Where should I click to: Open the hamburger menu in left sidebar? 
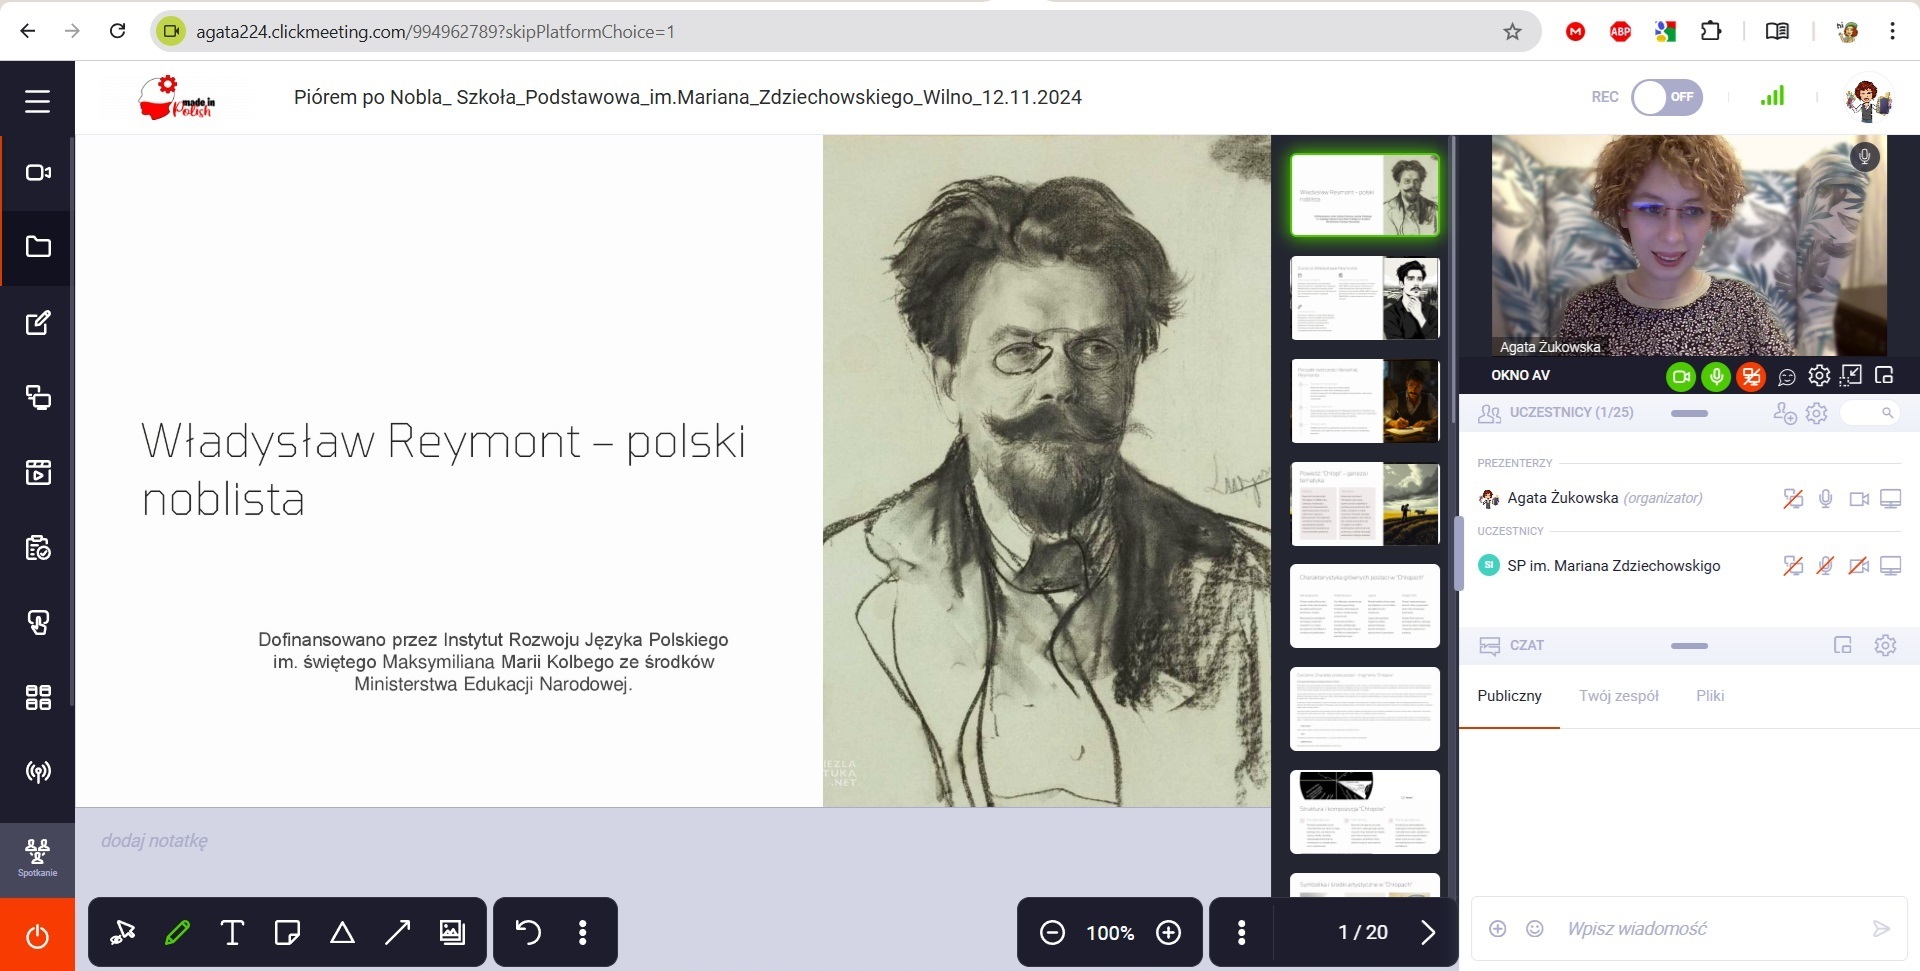pyautogui.click(x=37, y=101)
